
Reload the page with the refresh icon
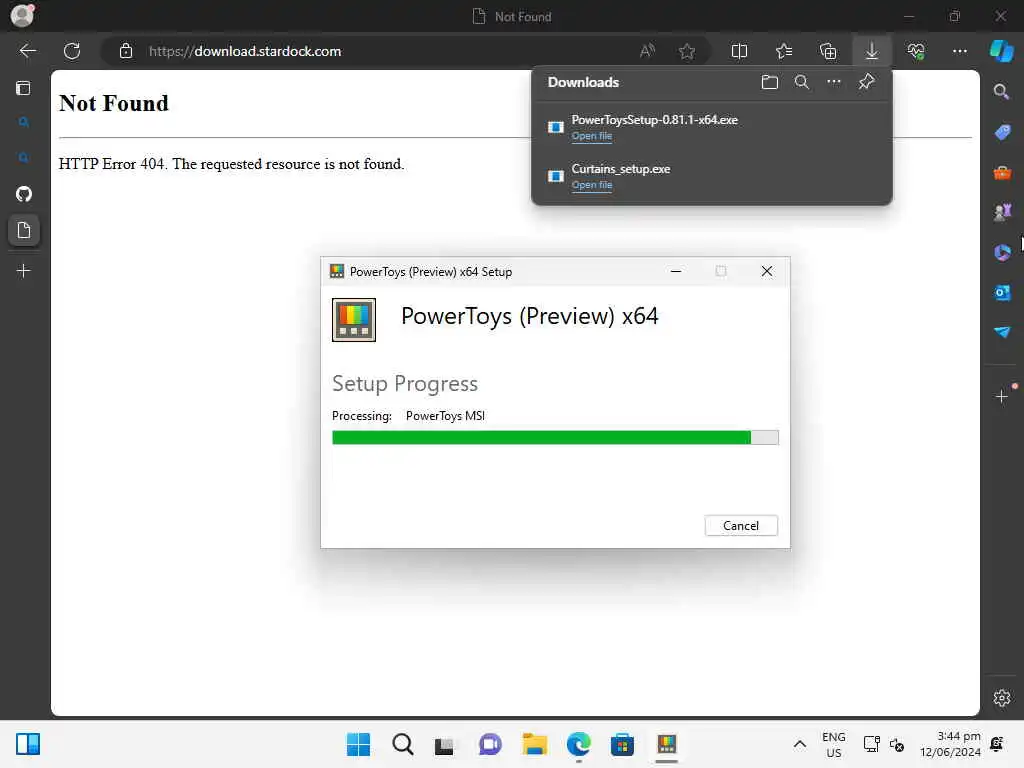pyautogui.click(x=72, y=51)
